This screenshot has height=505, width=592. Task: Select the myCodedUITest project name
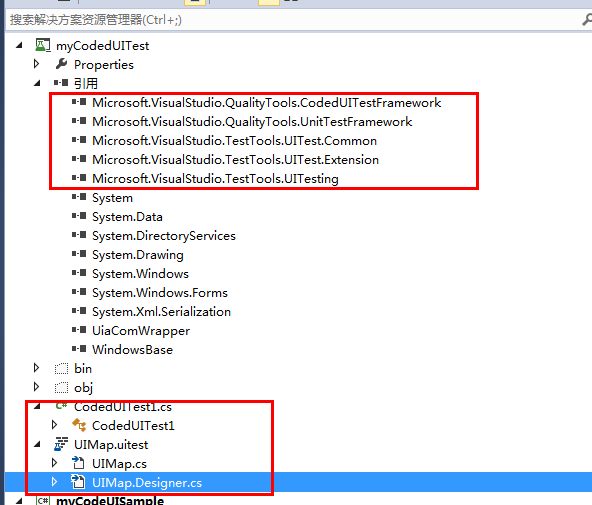pyautogui.click(x=102, y=46)
